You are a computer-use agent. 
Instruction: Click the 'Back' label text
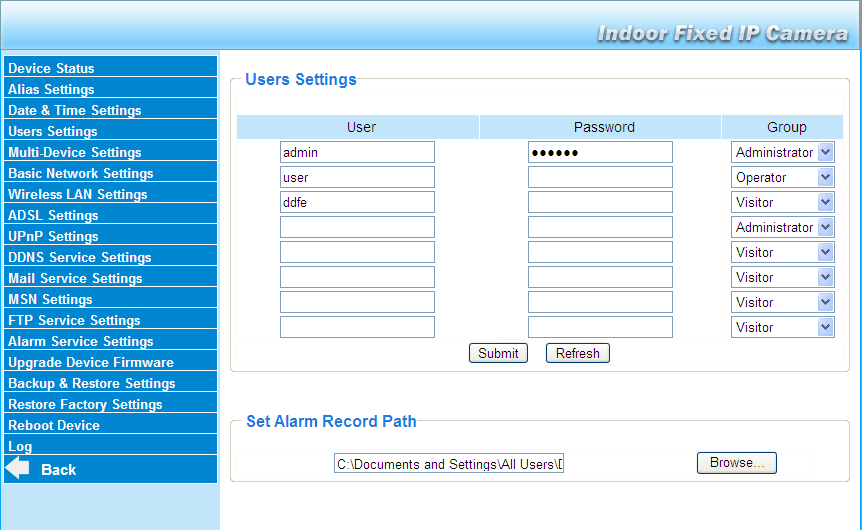point(58,470)
